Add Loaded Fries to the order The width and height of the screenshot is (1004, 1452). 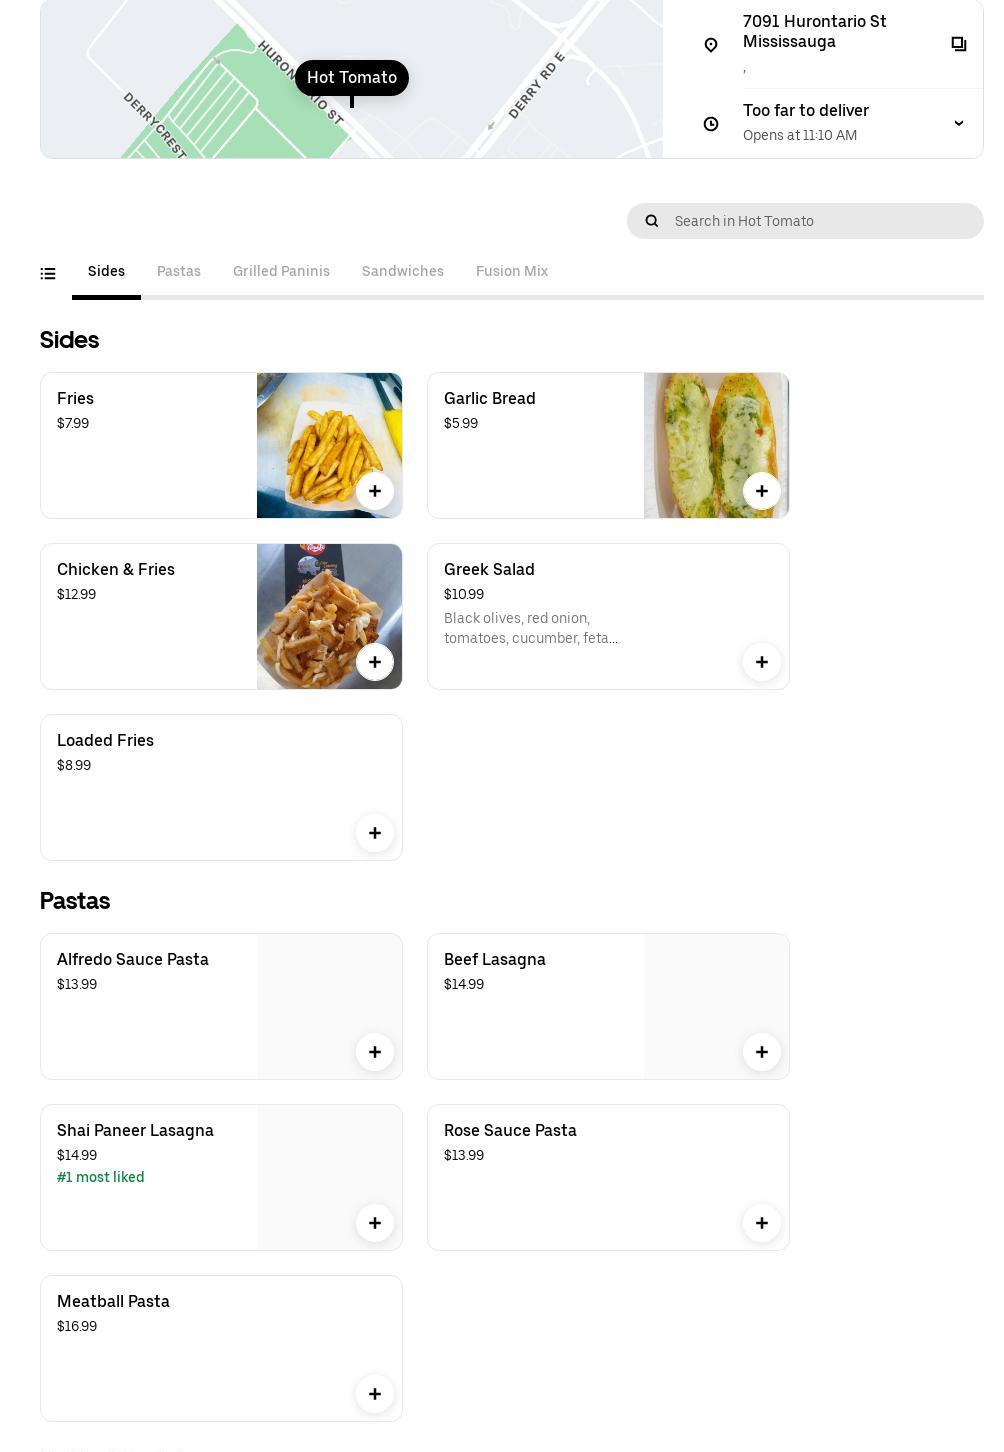pyautogui.click(x=375, y=833)
